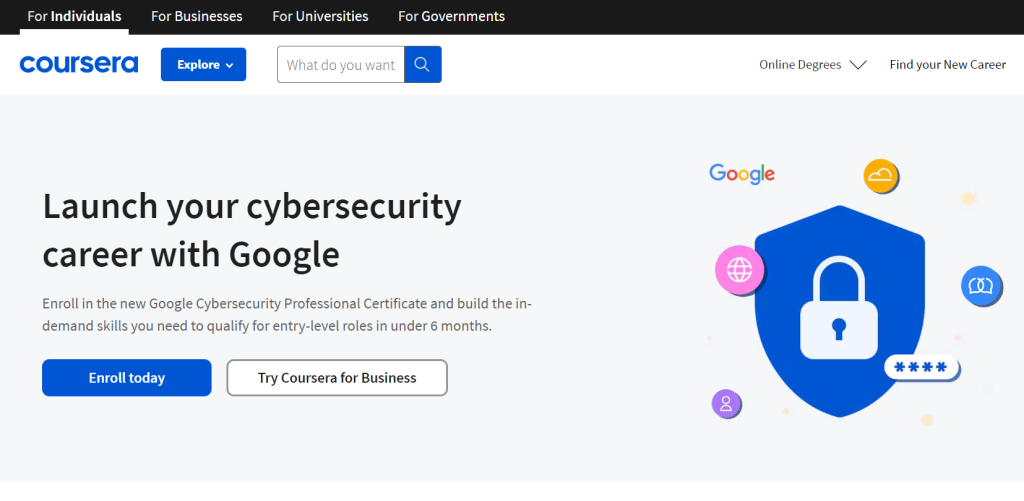Screen dimensions: 1024x501
Task: Click the Google logo in the illustration
Action: (742, 173)
